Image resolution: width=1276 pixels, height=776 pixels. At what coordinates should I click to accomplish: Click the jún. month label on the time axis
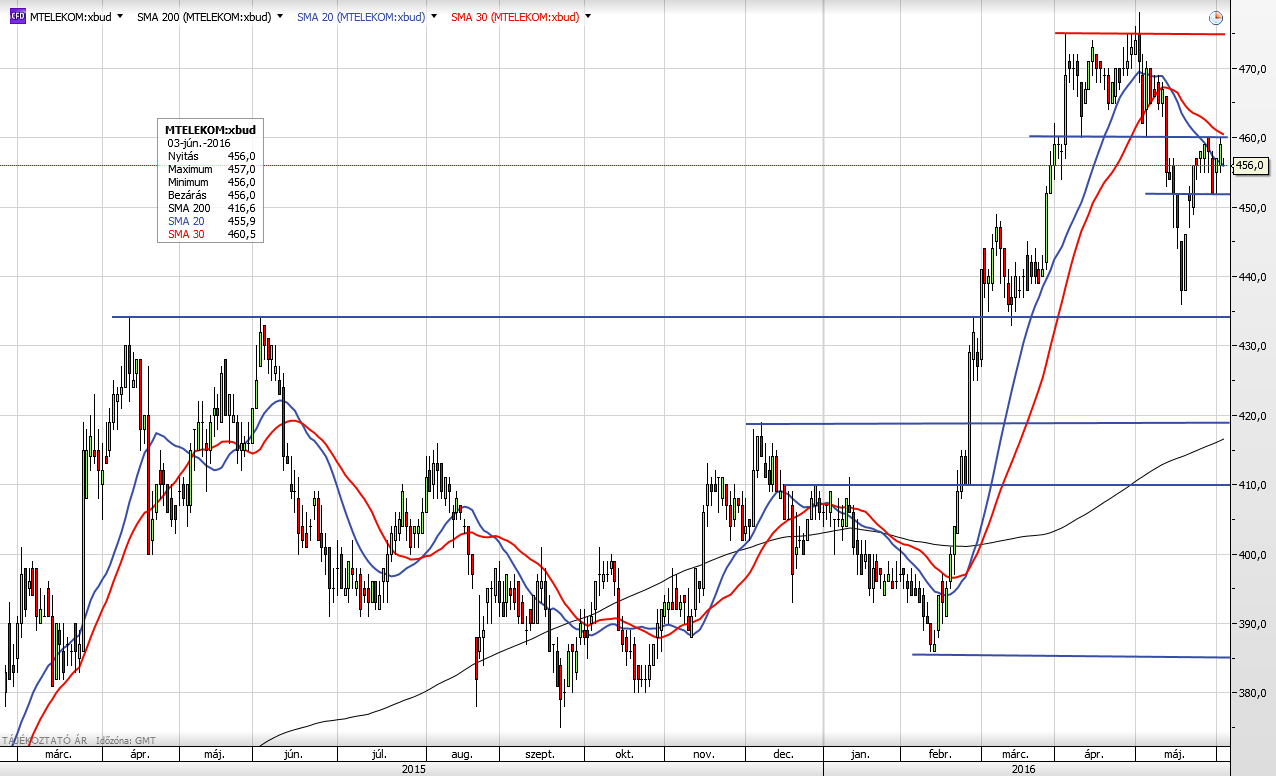click(x=294, y=754)
